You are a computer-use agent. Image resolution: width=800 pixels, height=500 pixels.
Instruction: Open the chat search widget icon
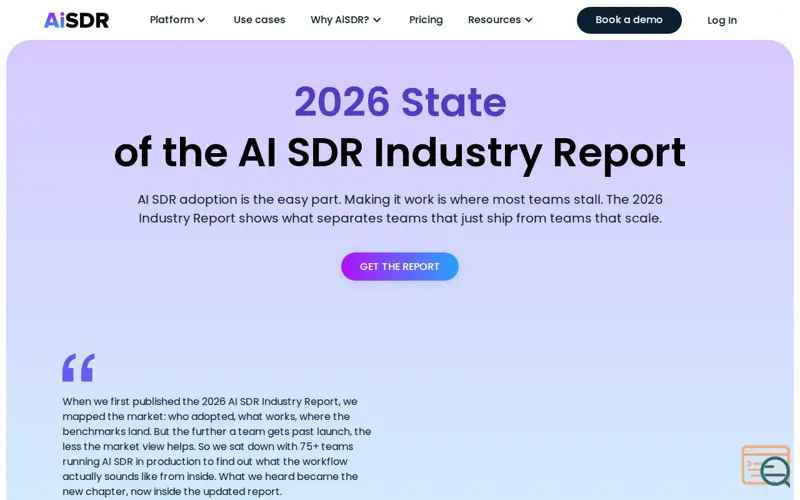pyautogui.click(x=766, y=466)
